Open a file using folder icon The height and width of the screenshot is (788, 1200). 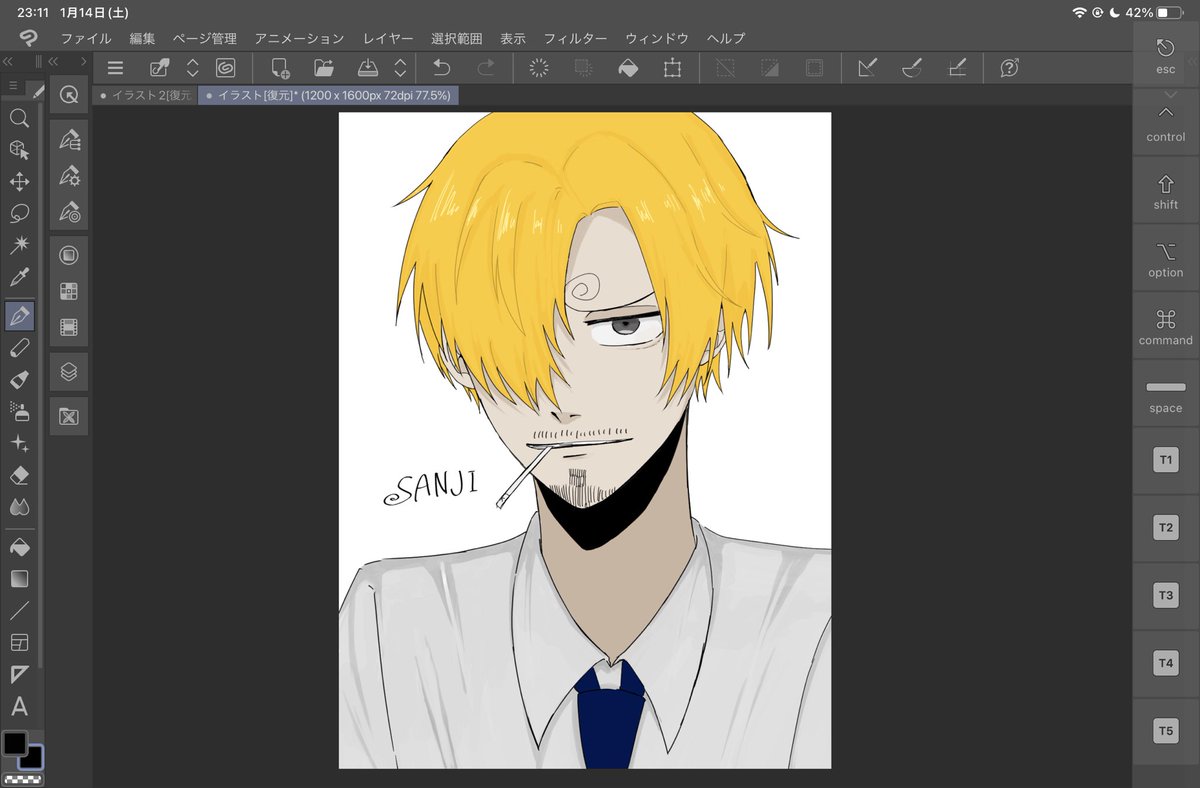click(324, 68)
